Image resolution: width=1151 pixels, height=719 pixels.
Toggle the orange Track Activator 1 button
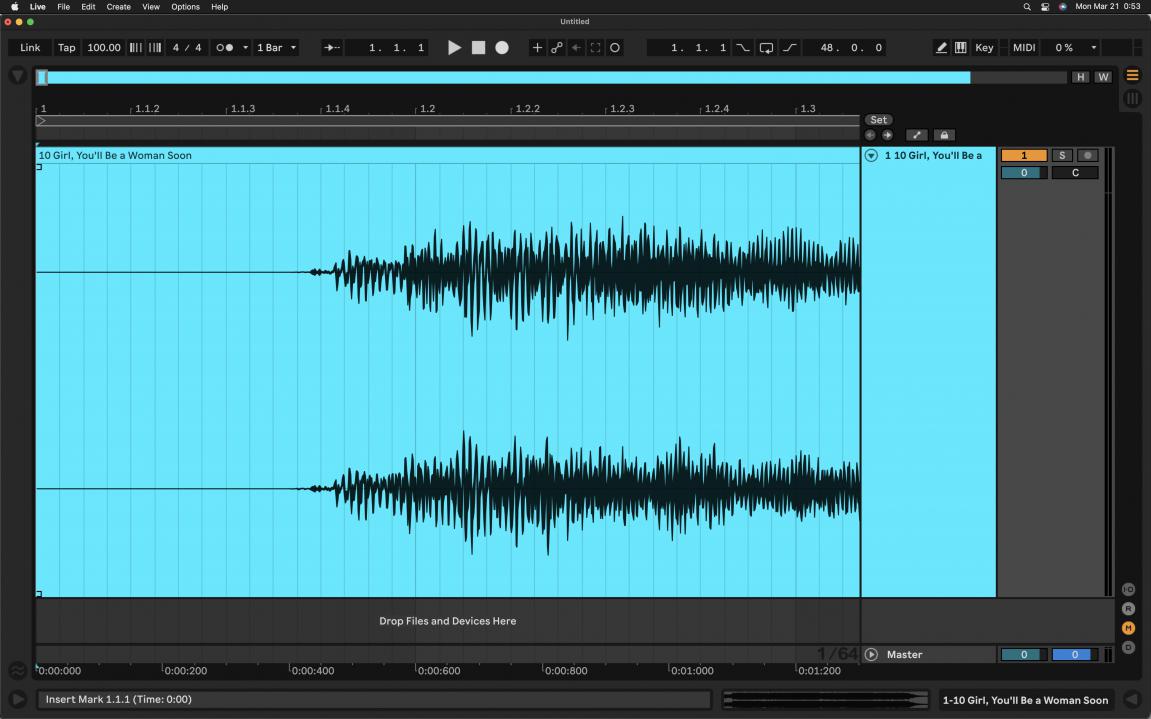click(1023, 156)
